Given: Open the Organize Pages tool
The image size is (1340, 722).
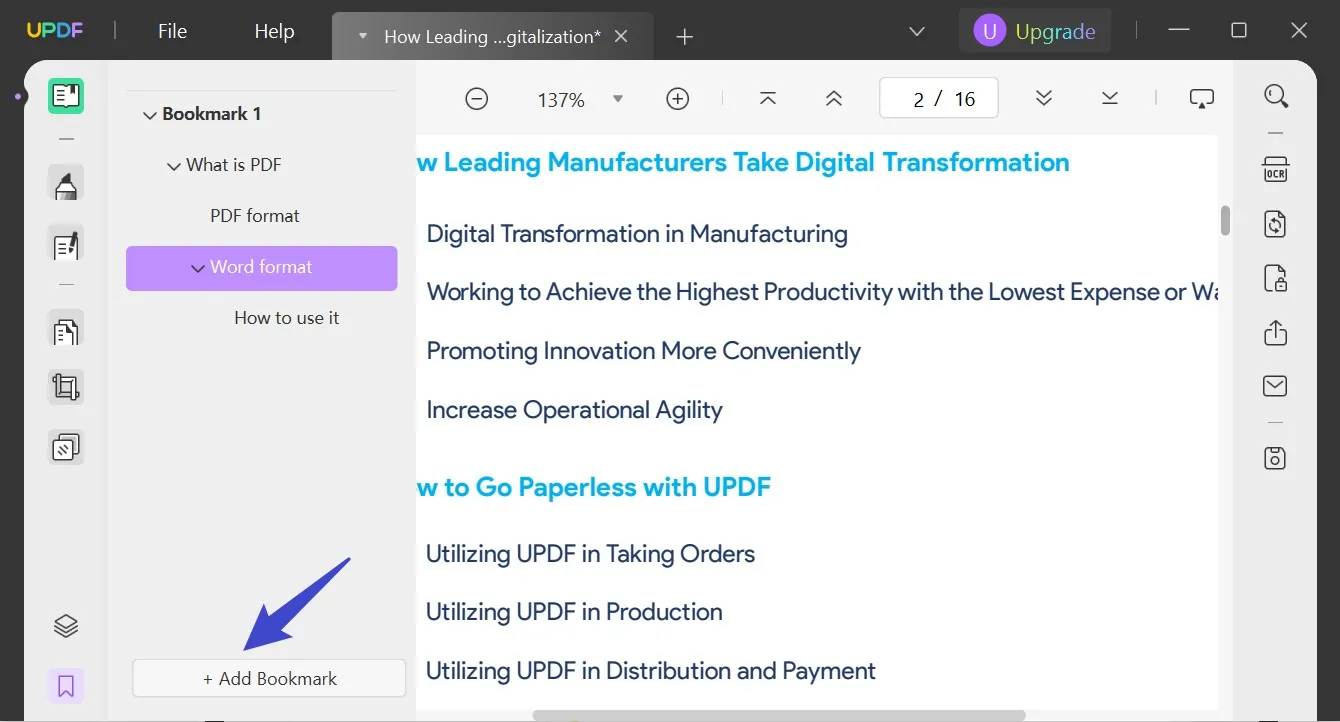Looking at the screenshot, I should [x=66, y=331].
